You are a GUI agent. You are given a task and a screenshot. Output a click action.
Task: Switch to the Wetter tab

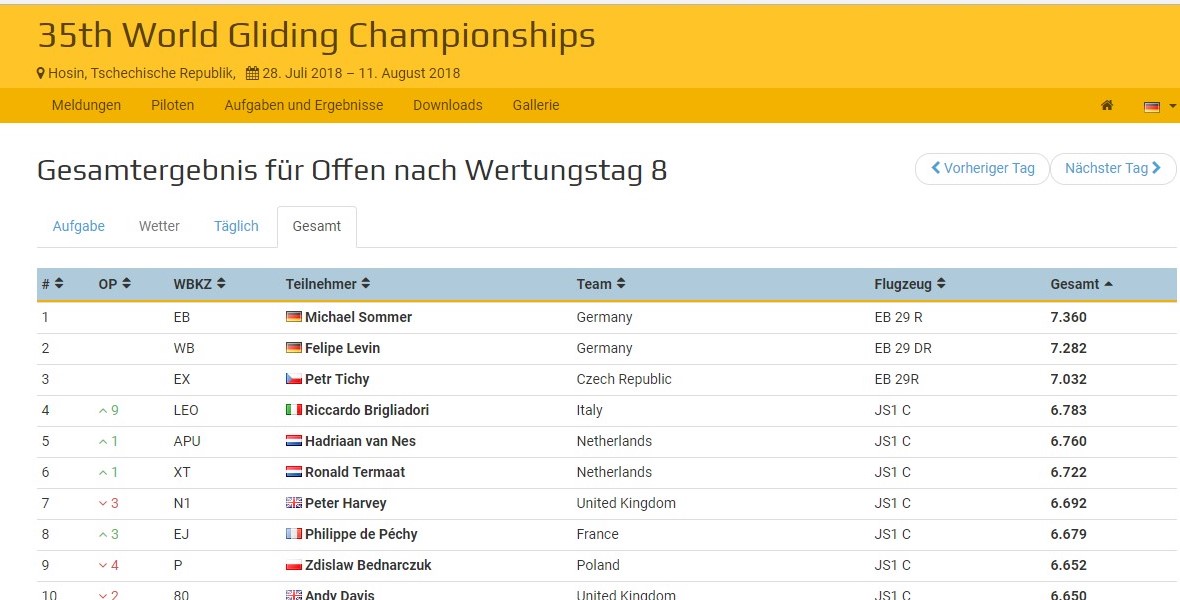tap(159, 226)
